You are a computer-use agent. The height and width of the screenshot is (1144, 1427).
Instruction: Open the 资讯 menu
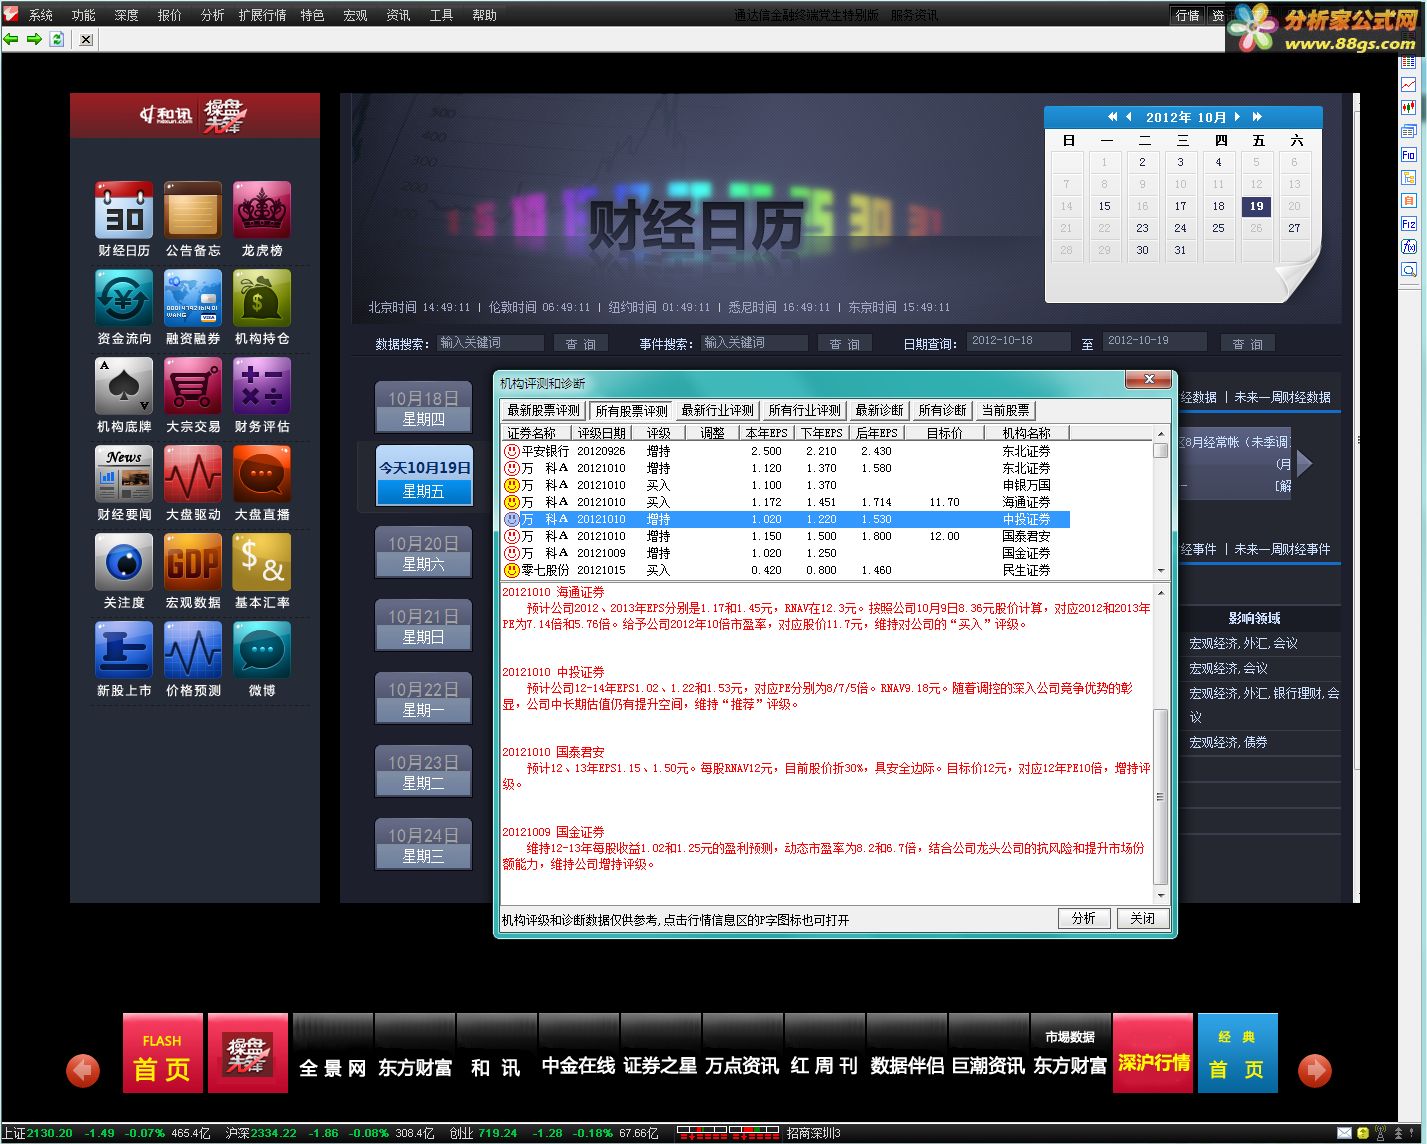coord(398,15)
